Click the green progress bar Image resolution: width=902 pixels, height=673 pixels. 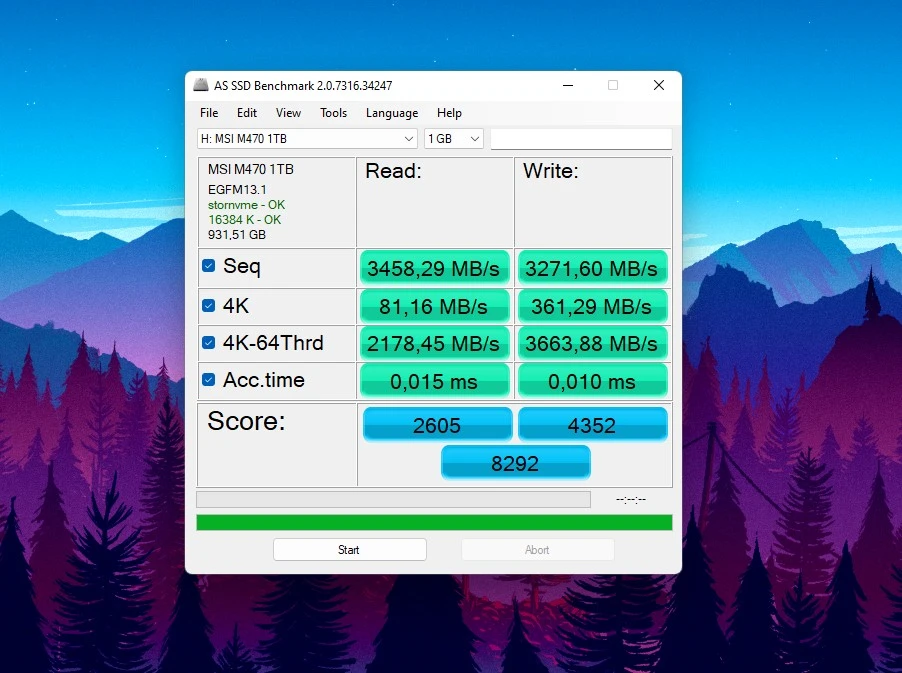(433, 521)
